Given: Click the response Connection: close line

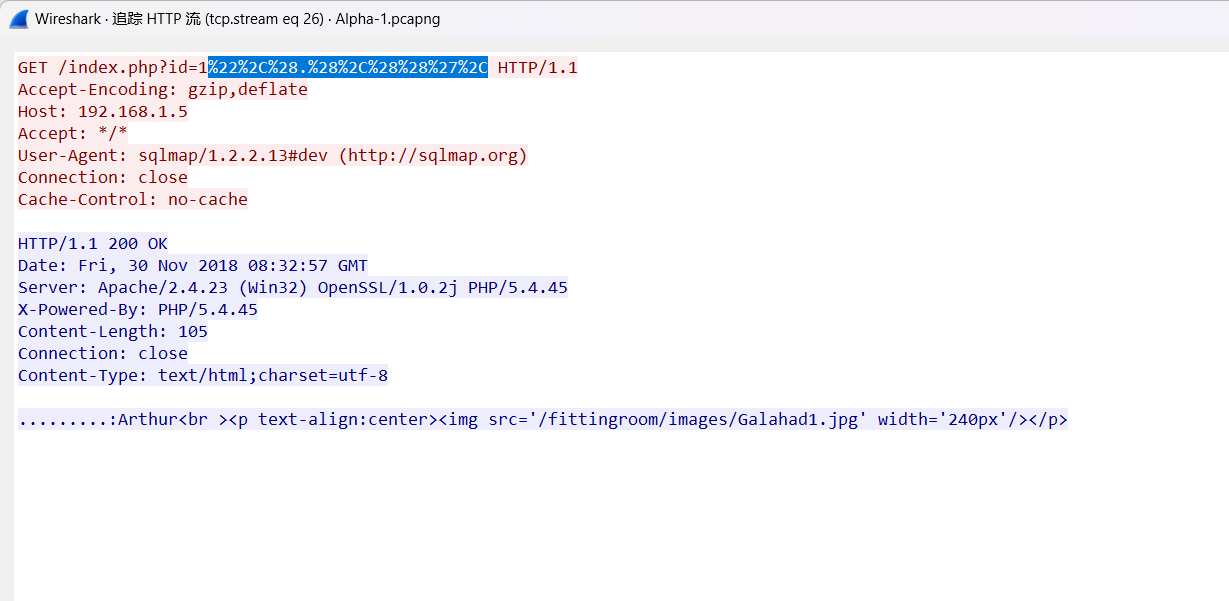Looking at the screenshot, I should (x=103, y=354).
